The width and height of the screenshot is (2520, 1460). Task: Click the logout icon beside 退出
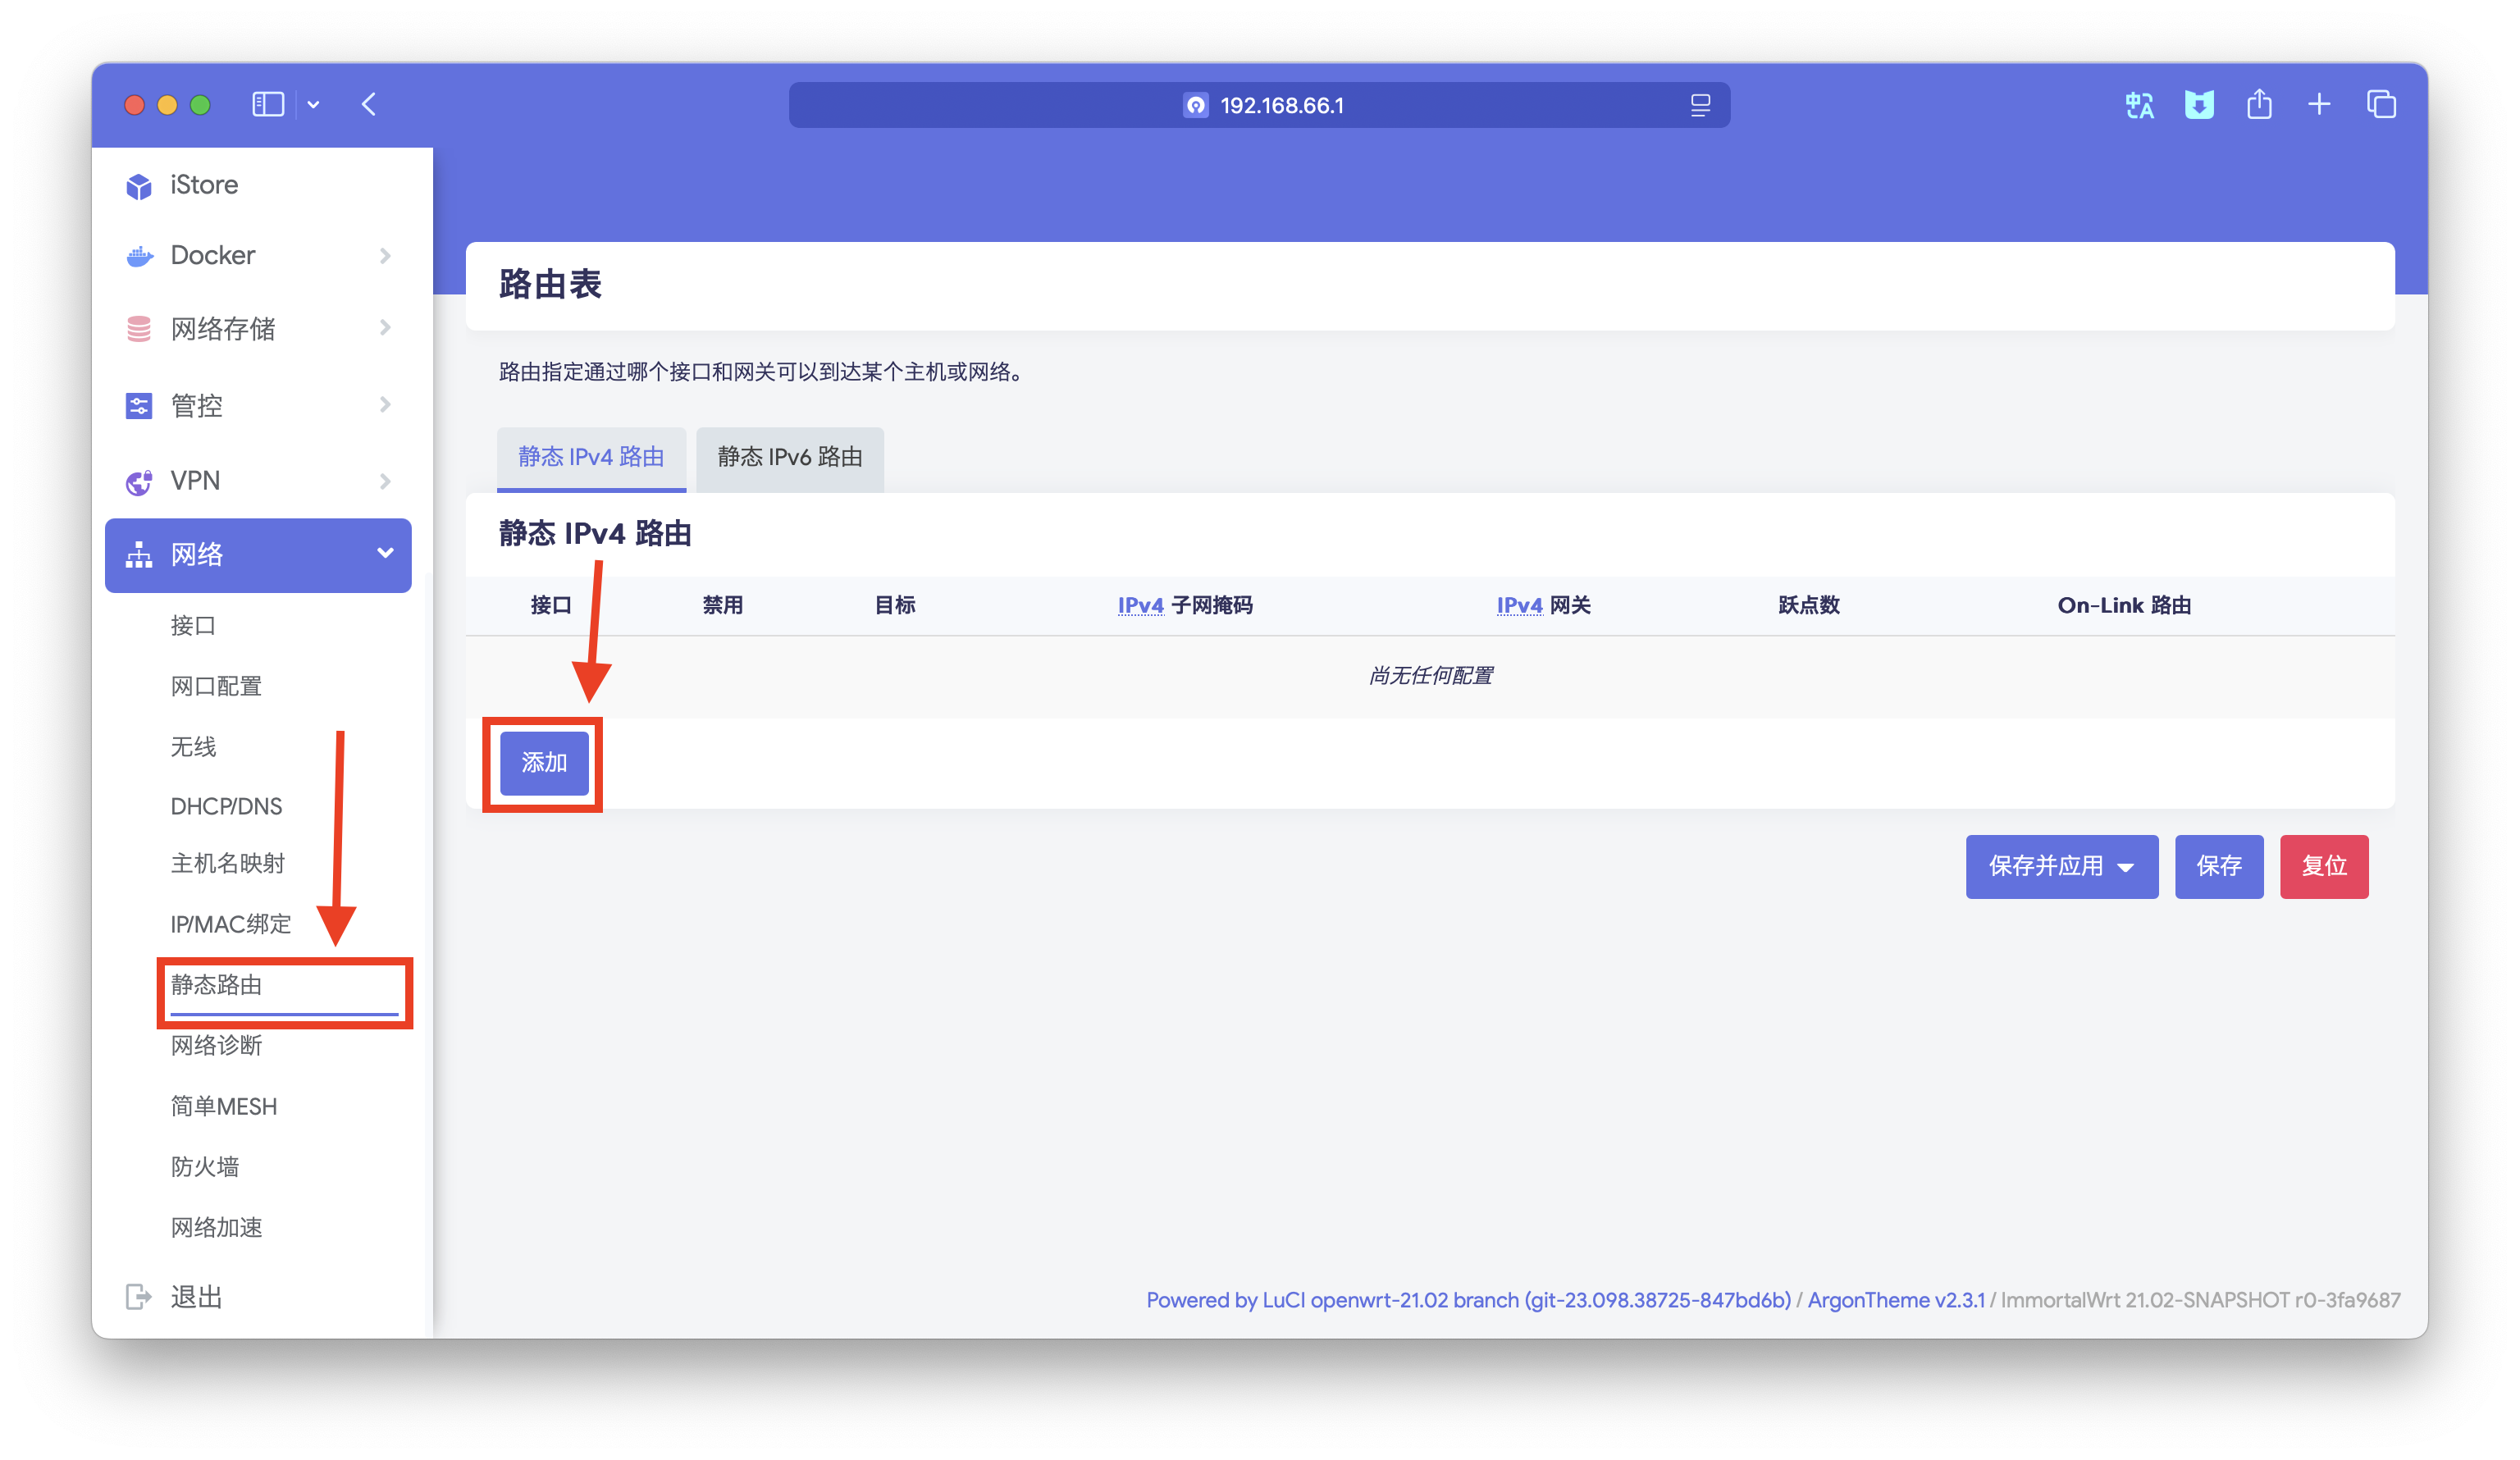139,1296
